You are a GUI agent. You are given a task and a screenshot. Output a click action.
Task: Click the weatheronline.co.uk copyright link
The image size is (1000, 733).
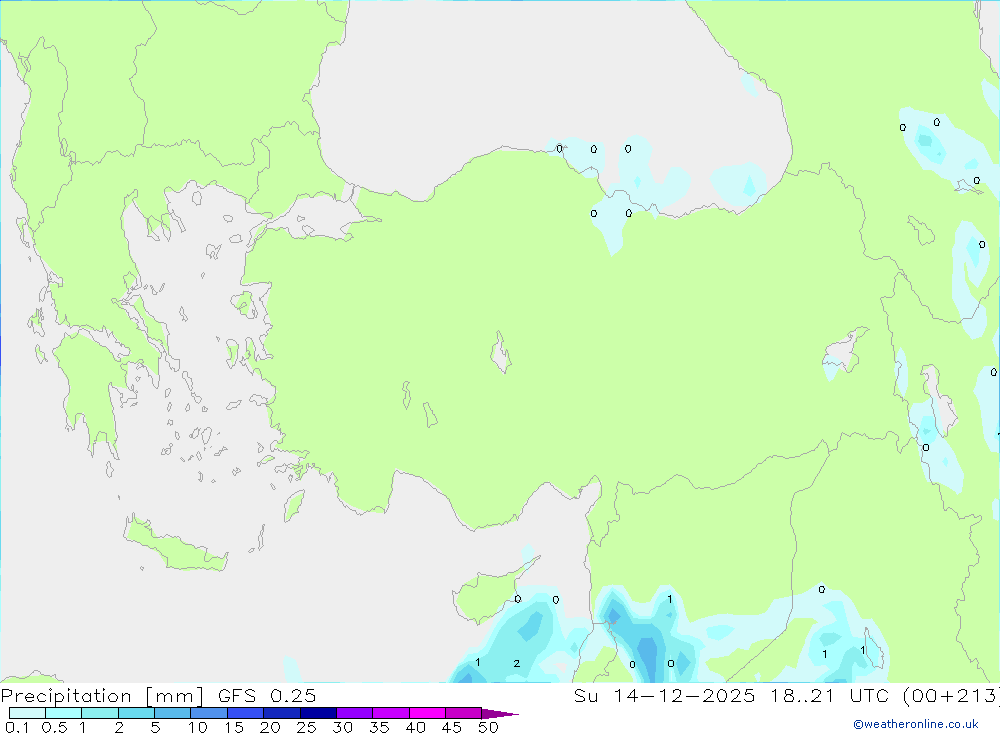pos(915,724)
